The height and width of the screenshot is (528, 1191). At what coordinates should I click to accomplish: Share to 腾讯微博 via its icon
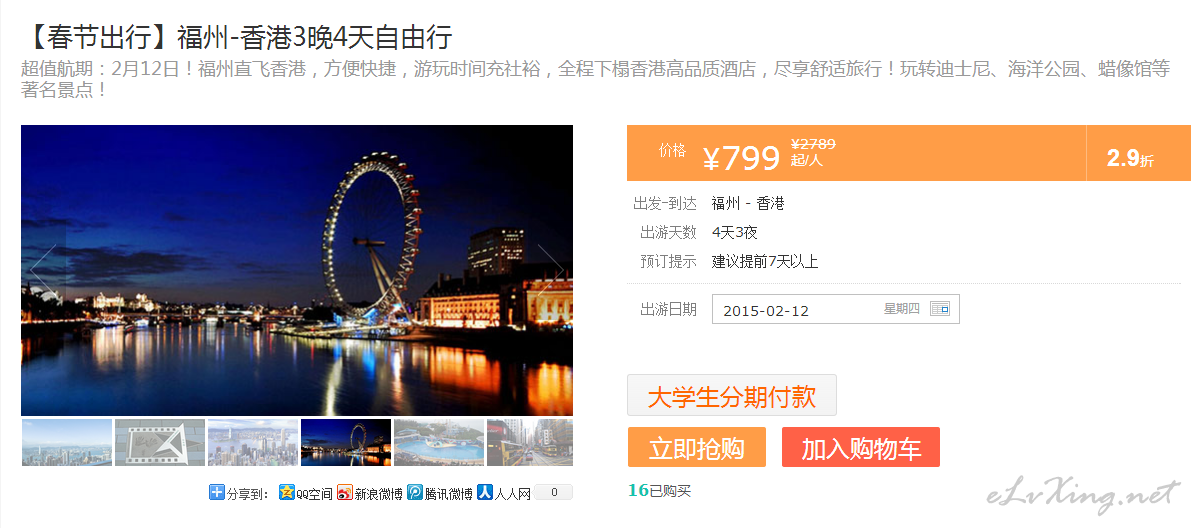414,492
